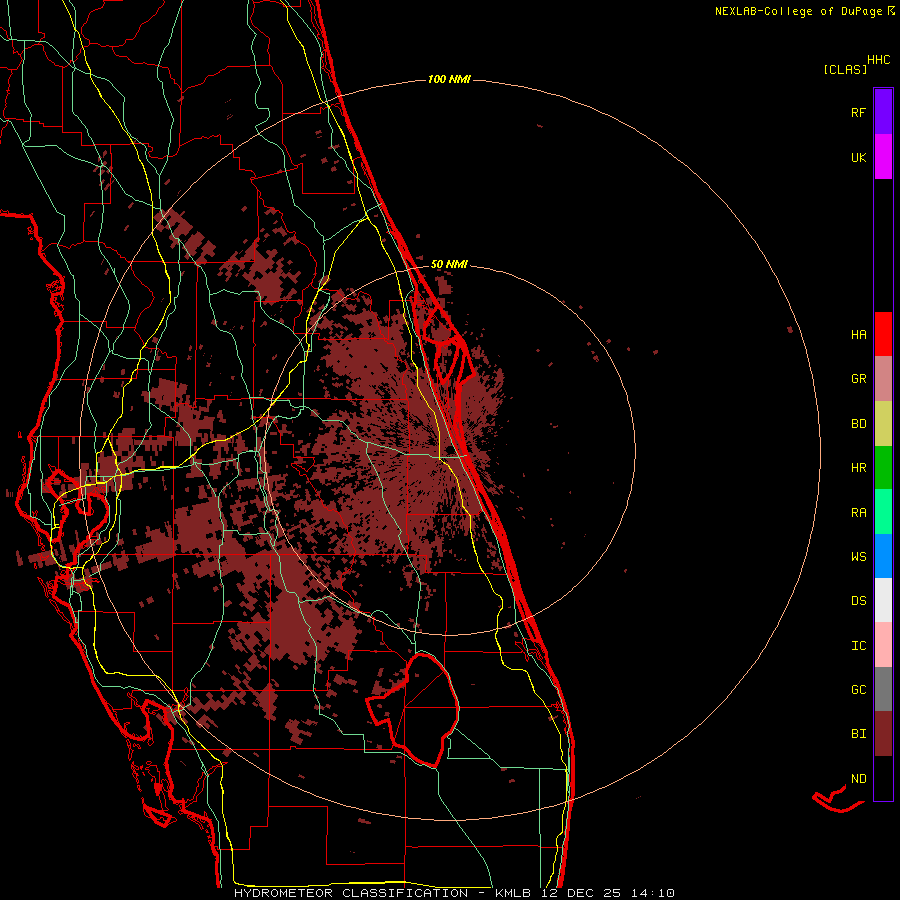Click the RF legend label
This screenshot has height=900, width=900.
tap(858, 113)
